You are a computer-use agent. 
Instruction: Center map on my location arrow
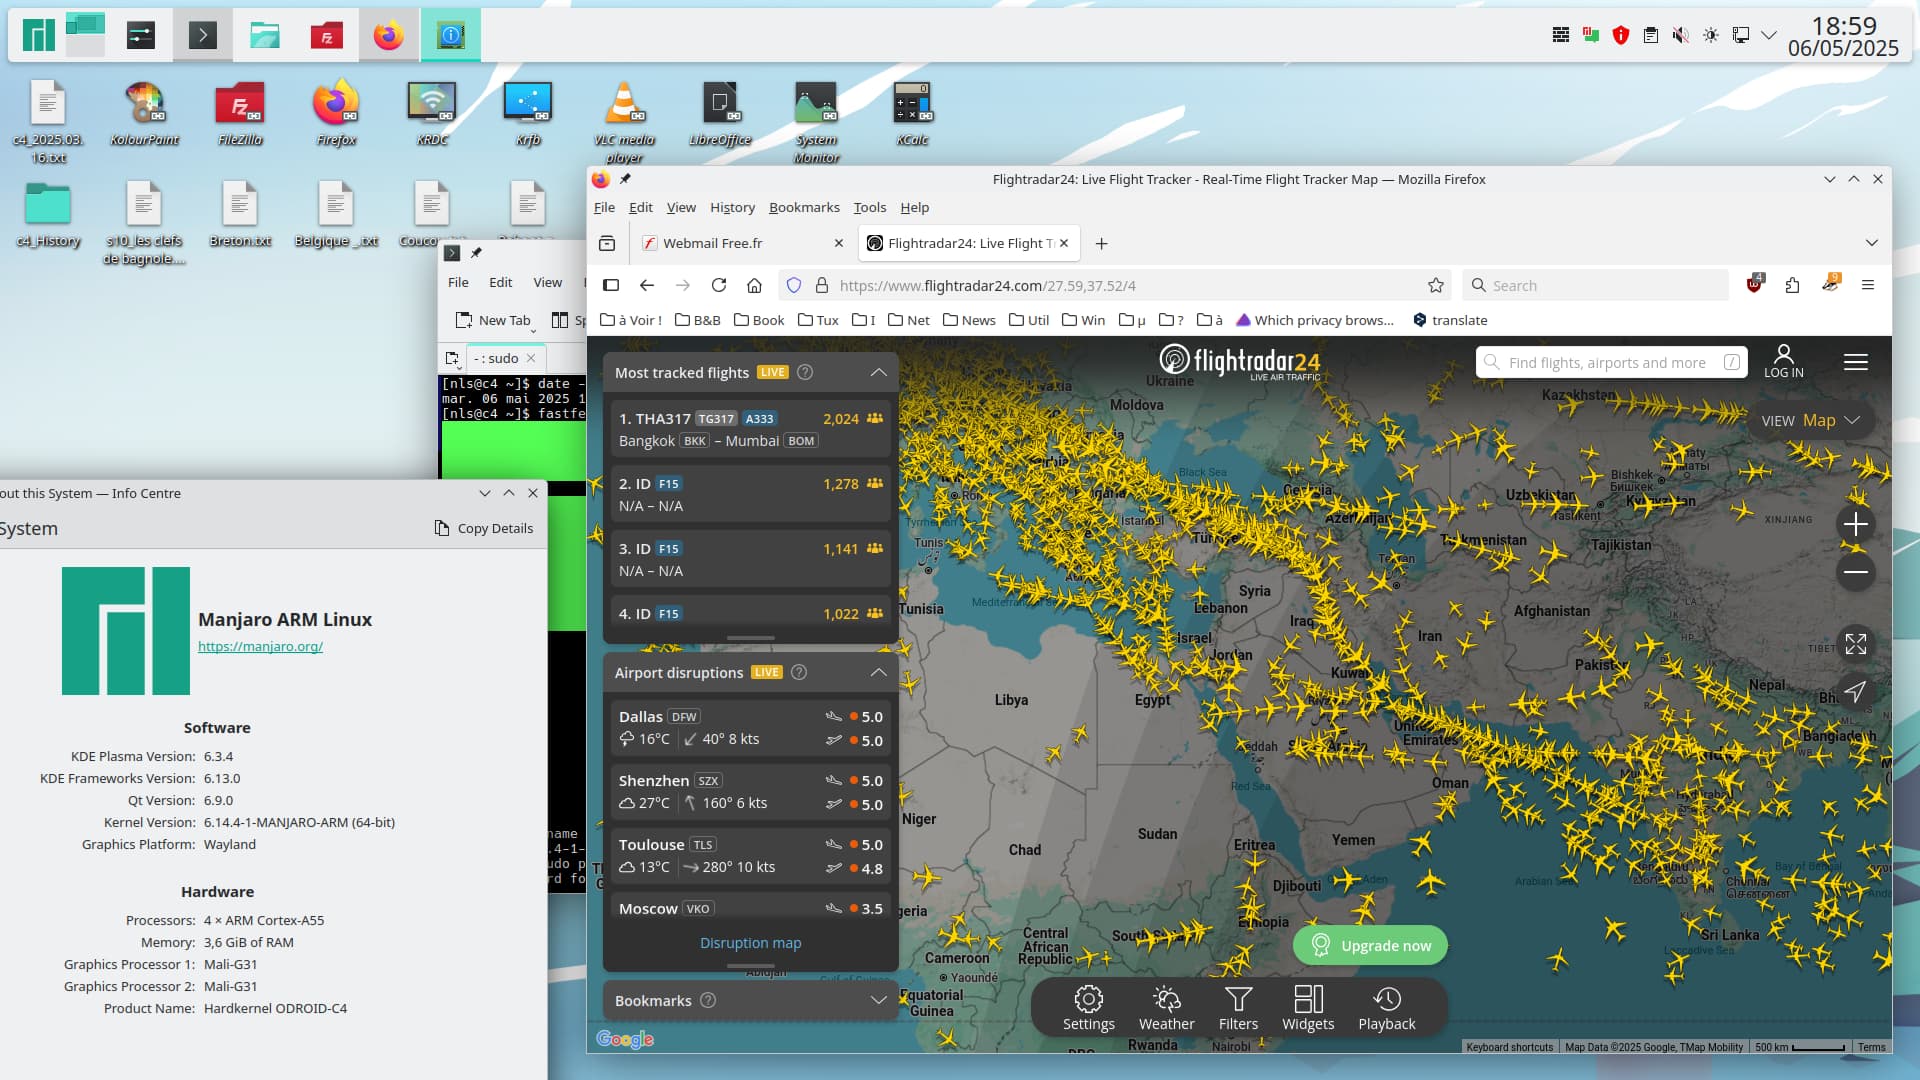point(1856,692)
